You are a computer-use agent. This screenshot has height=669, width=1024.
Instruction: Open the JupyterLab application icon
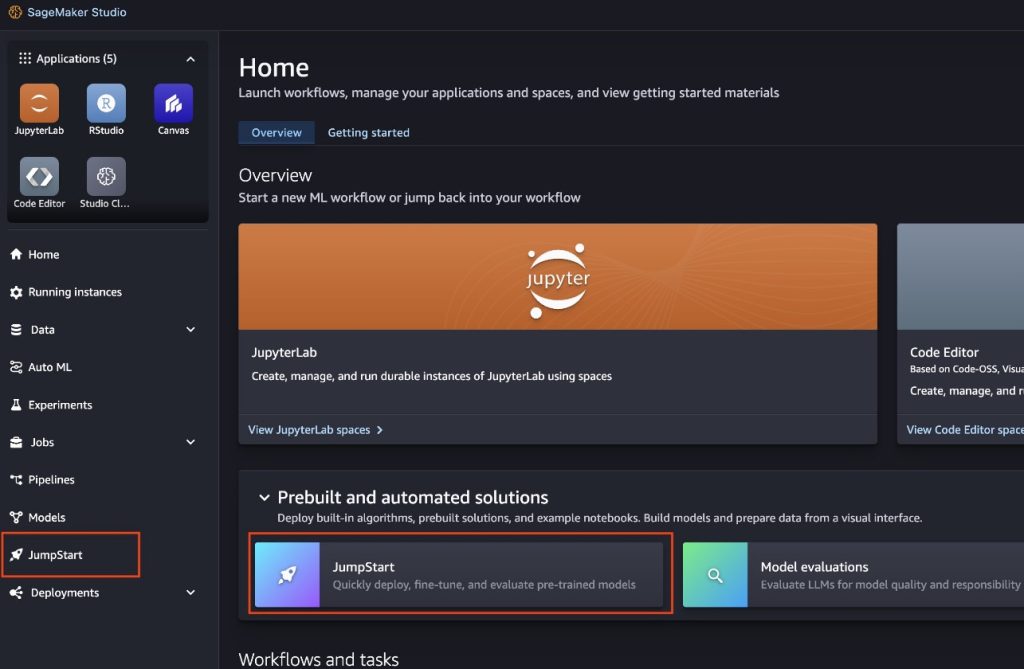39,103
